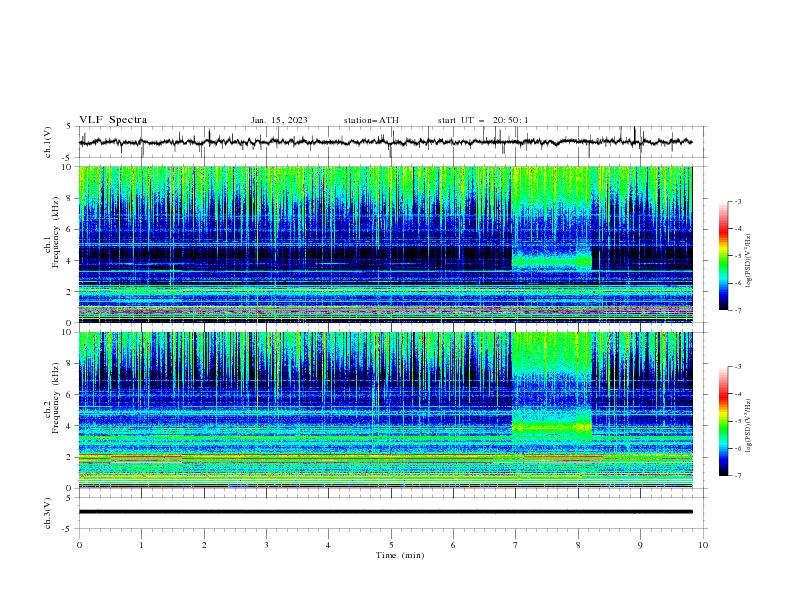The width and height of the screenshot is (792, 612).
Task: Click the "-7" value on ch.2 color bar
Action: (737, 475)
